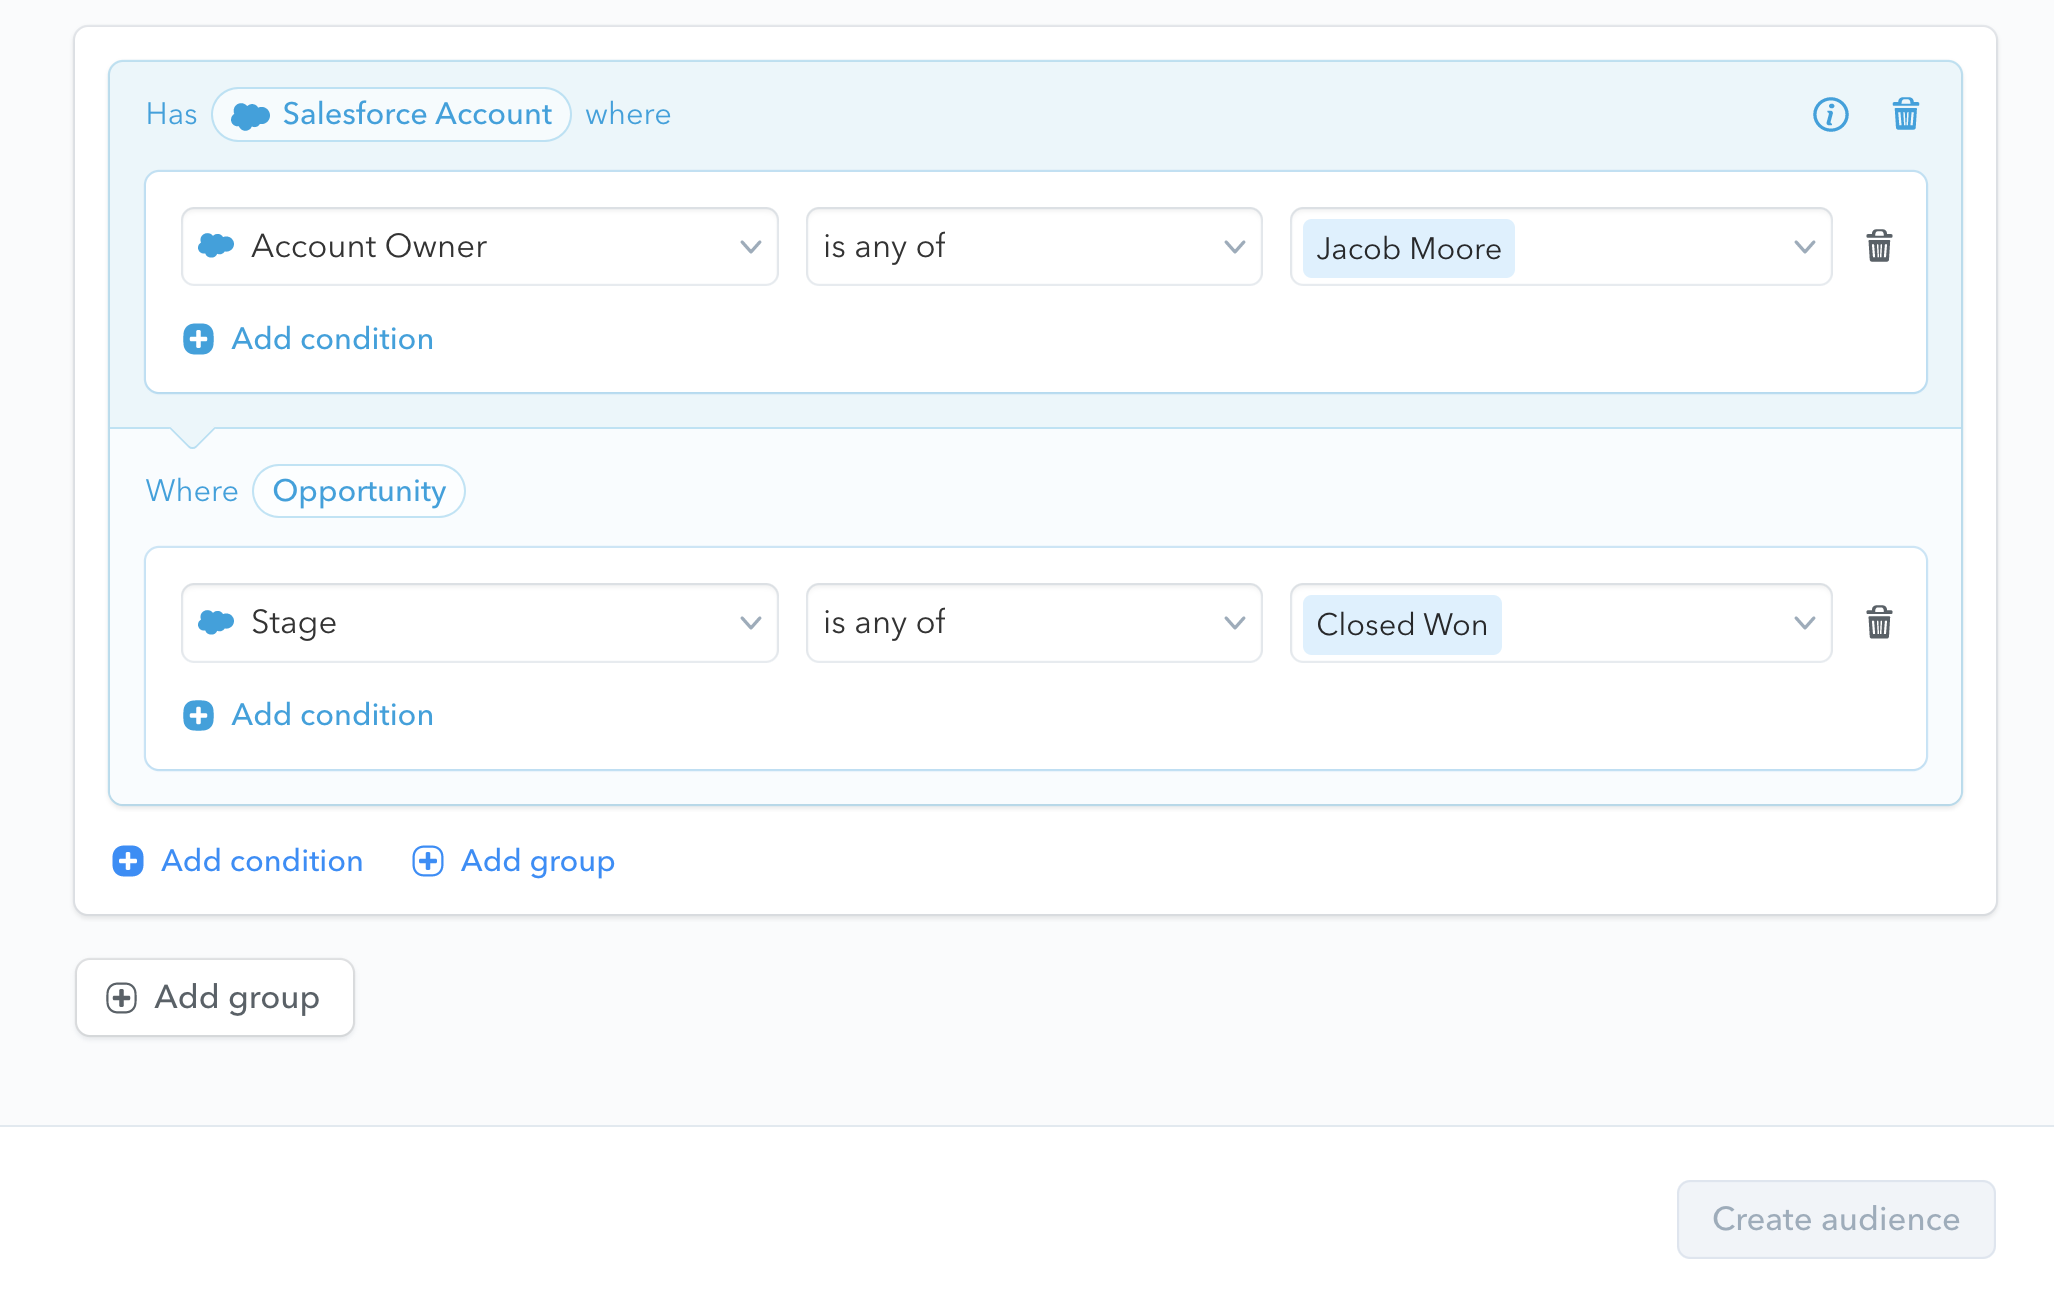Click outer Add condition link below the group

click(238, 861)
